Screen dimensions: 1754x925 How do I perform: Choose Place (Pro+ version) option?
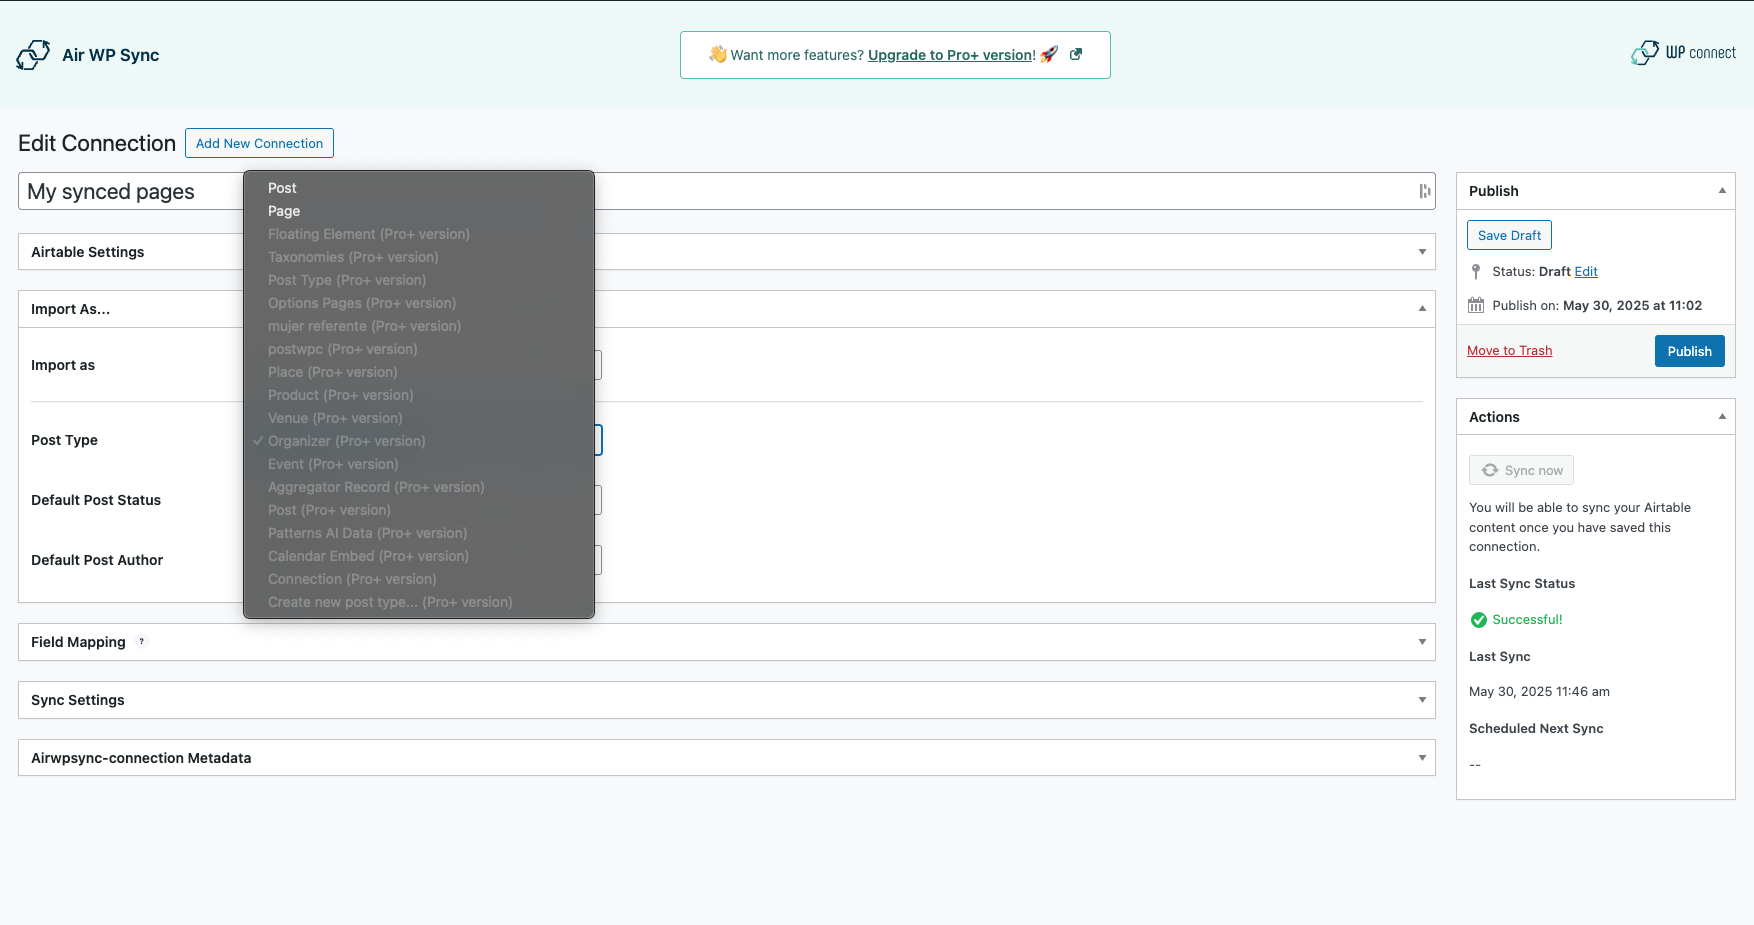419,372
